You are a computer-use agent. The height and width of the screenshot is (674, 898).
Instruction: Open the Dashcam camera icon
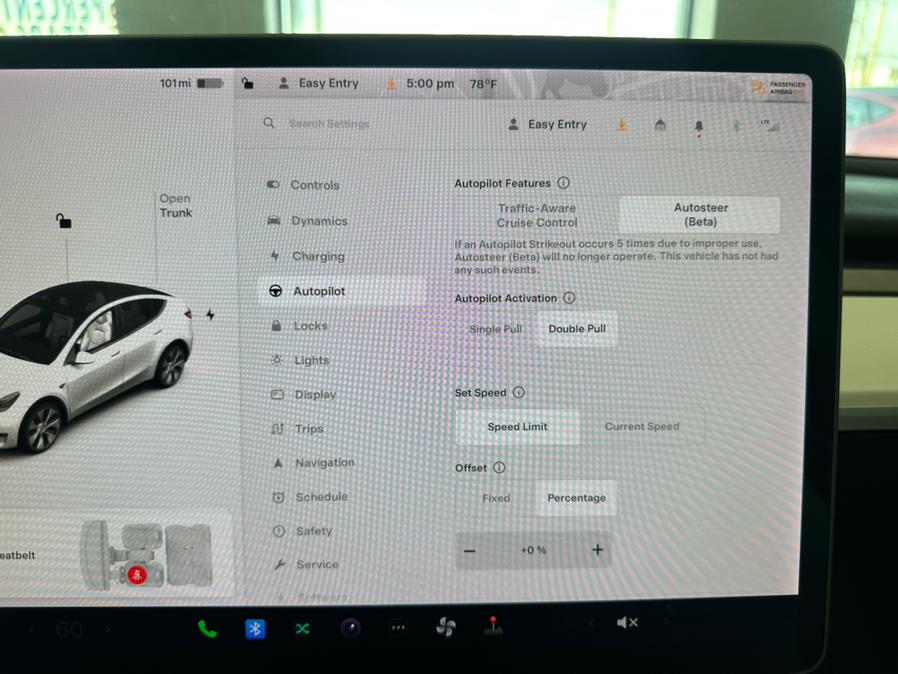click(350, 628)
